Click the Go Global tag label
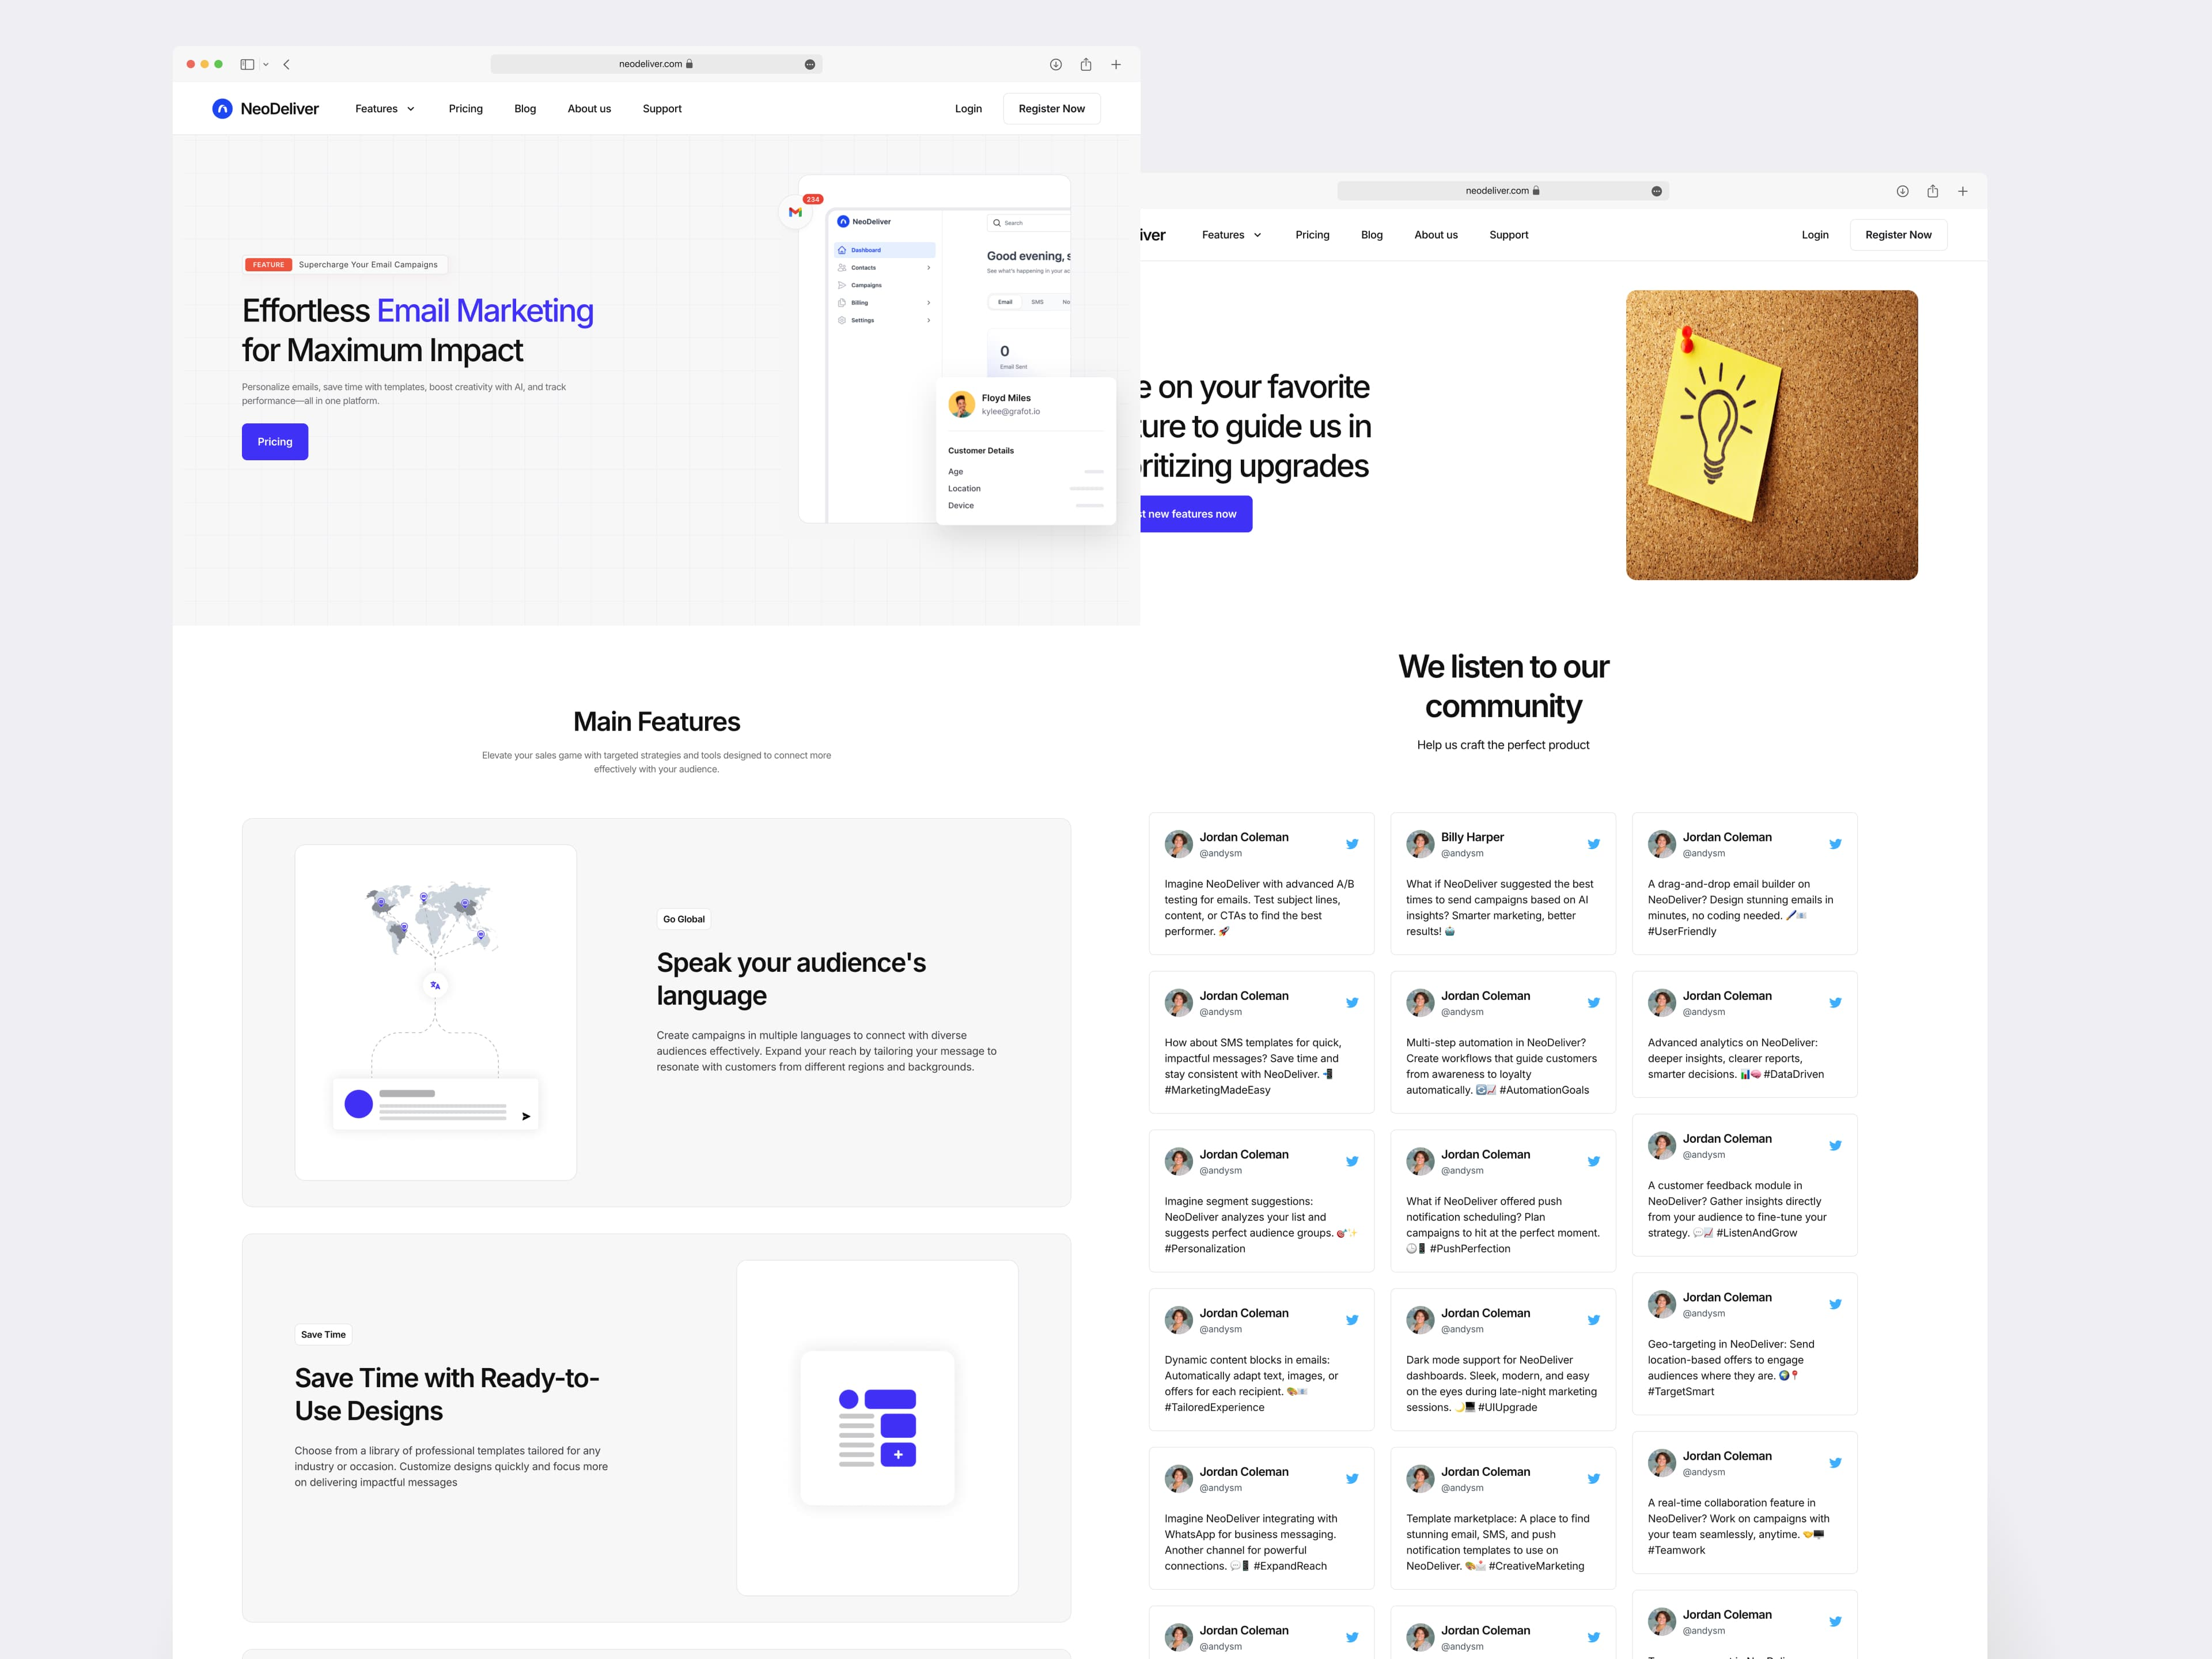This screenshot has height=1659, width=2212. [684, 919]
